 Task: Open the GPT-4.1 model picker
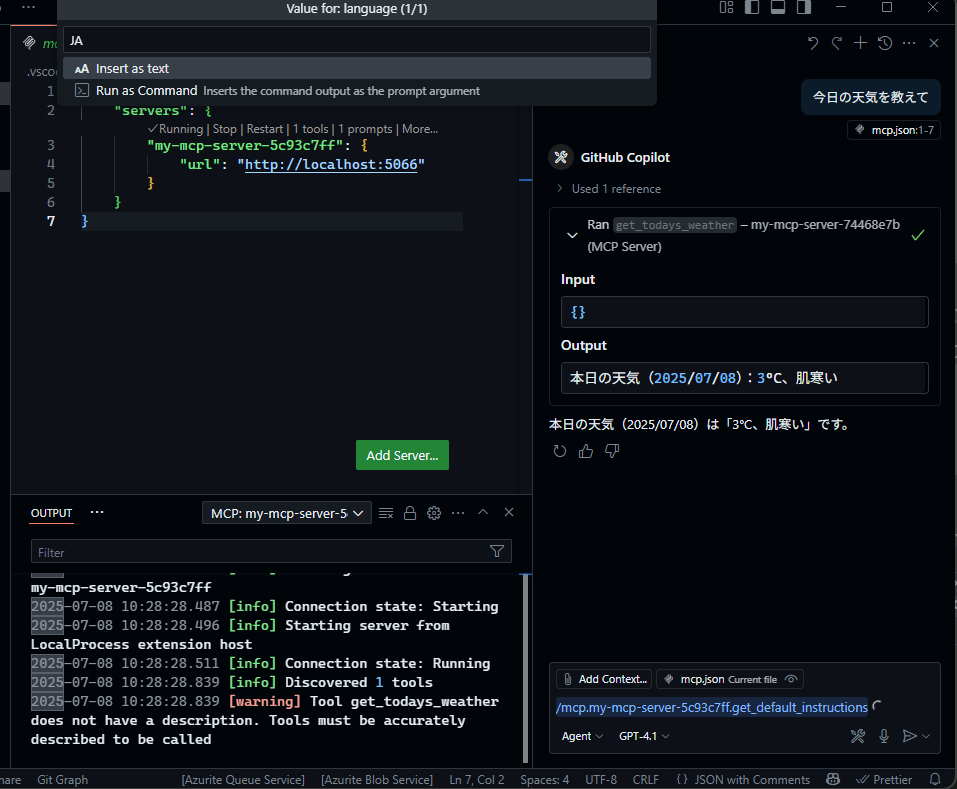pos(644,736)
